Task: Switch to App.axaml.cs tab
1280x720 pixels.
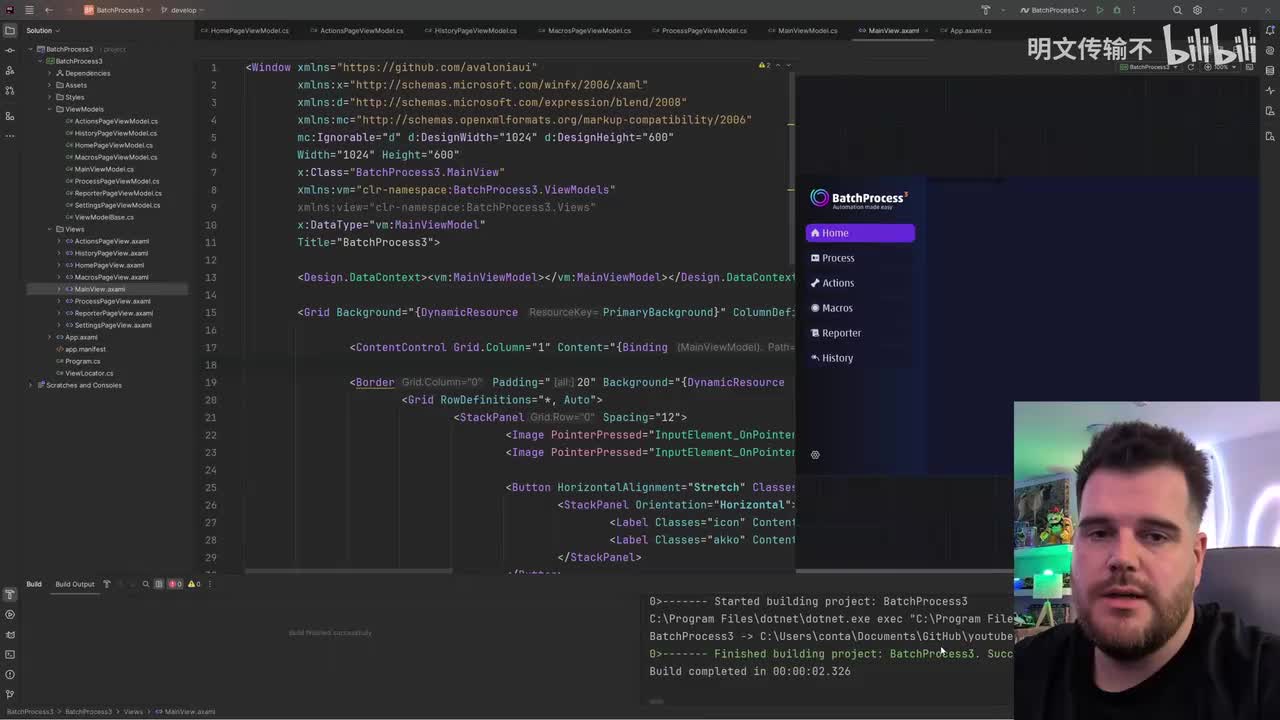Action: [966, 31]
